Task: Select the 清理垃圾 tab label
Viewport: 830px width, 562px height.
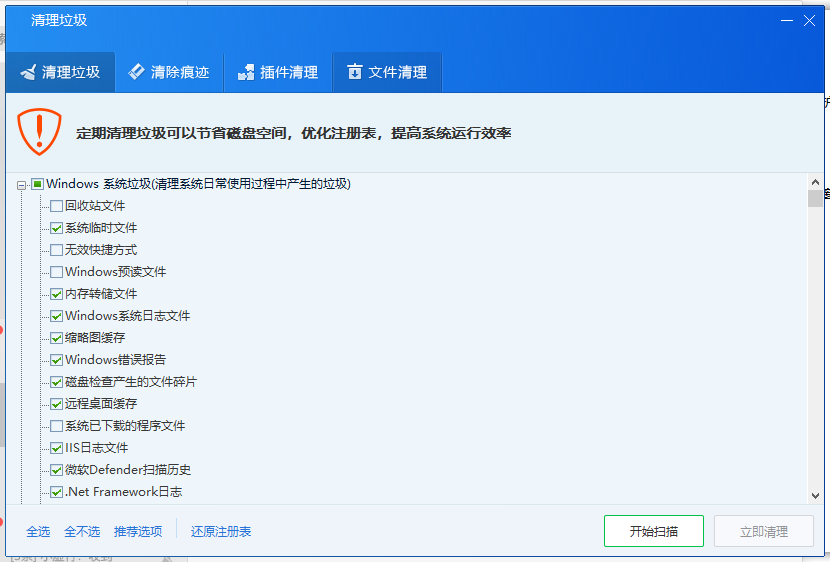Action: point(71,72)
